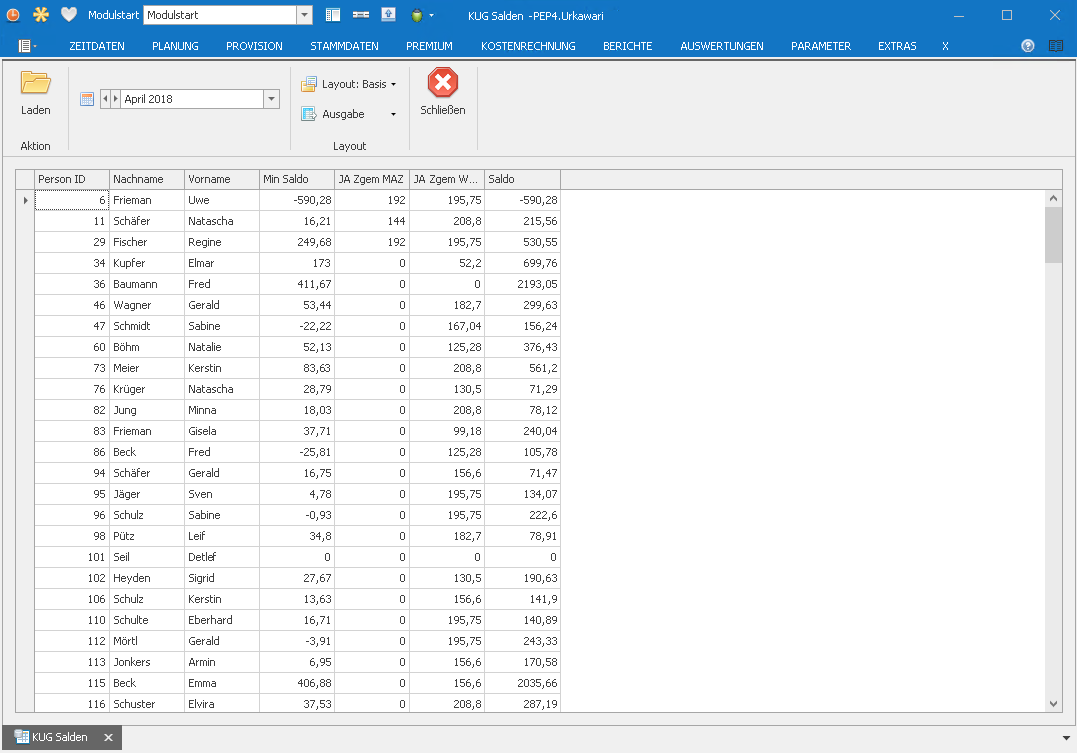Click the calendar icon beside month selector
Image resolution: width=1077 pixels, height=753 pixels.
coord(87,99)
